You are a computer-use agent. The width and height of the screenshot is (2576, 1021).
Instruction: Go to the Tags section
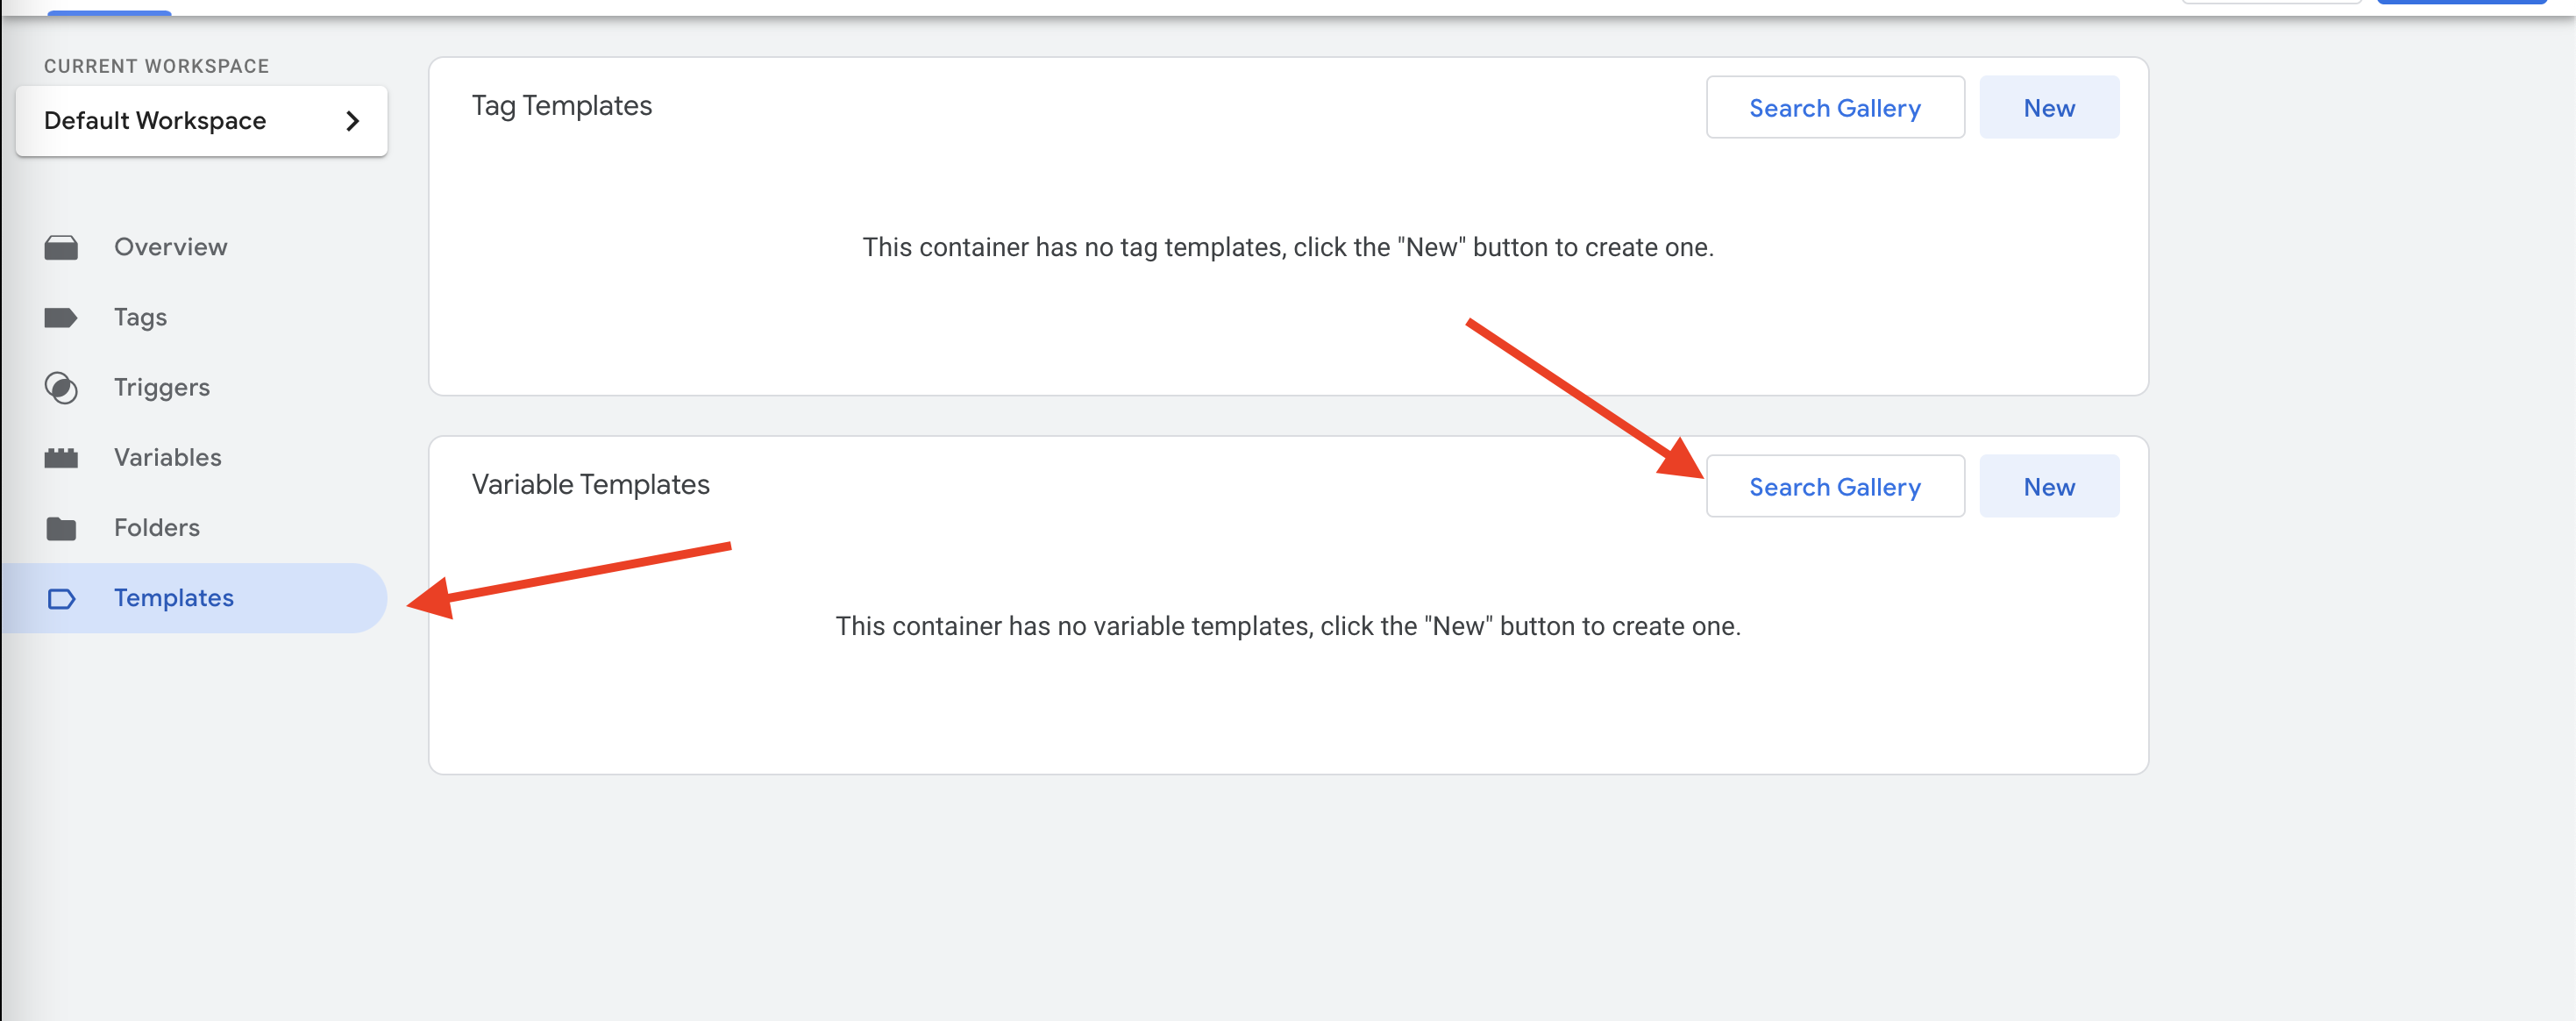tap(140, 317)
